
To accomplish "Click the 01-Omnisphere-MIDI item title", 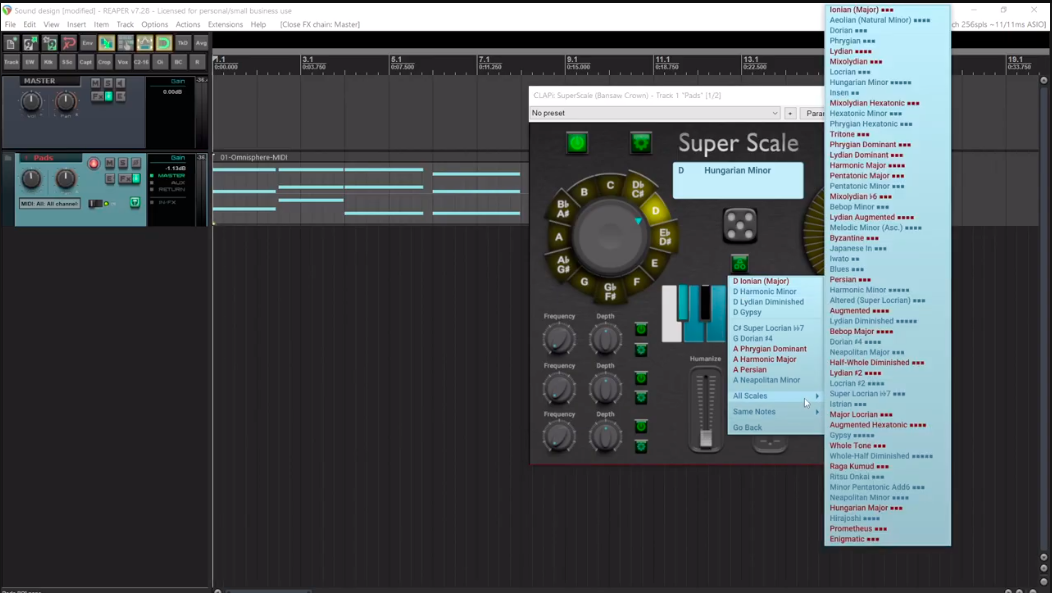I will [254, 158].
